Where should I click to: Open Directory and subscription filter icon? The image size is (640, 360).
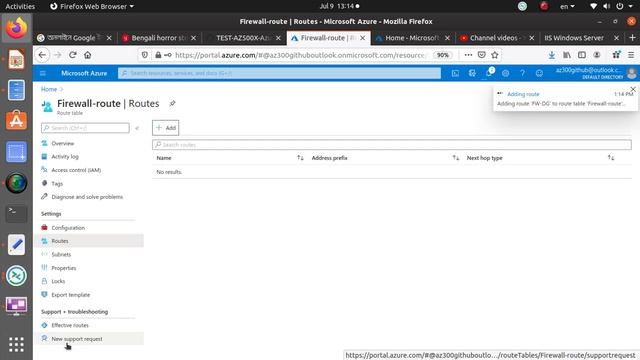(x=472, y=73)
